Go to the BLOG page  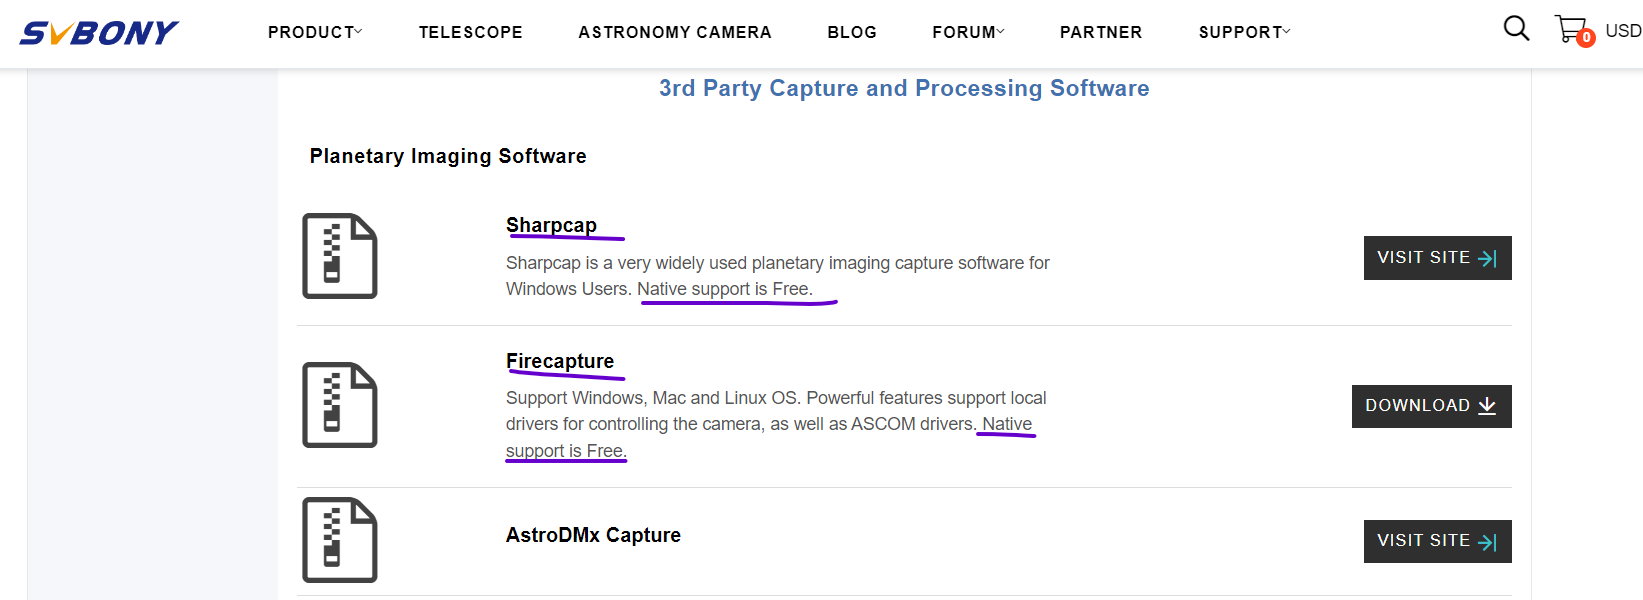pyautogui.click(x=852, y=32)
